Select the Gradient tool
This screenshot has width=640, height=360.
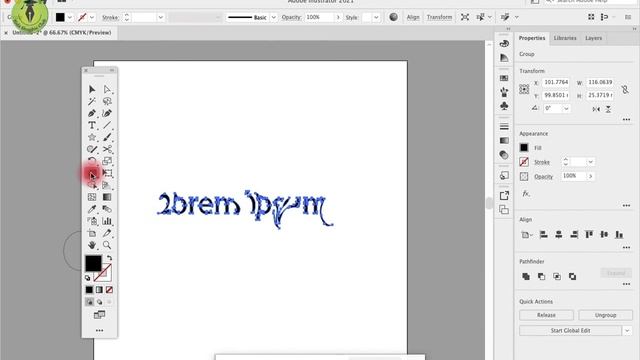107,197
